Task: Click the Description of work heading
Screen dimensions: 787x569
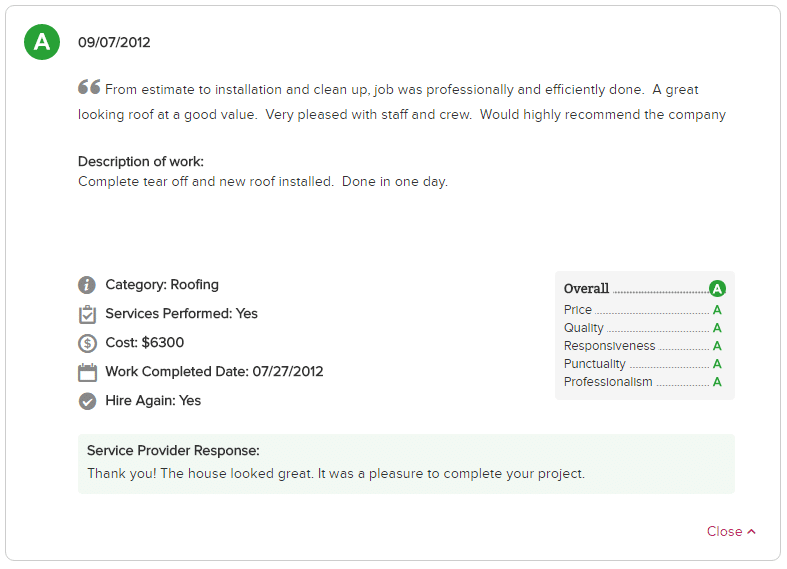Action: tap(141, 162)
